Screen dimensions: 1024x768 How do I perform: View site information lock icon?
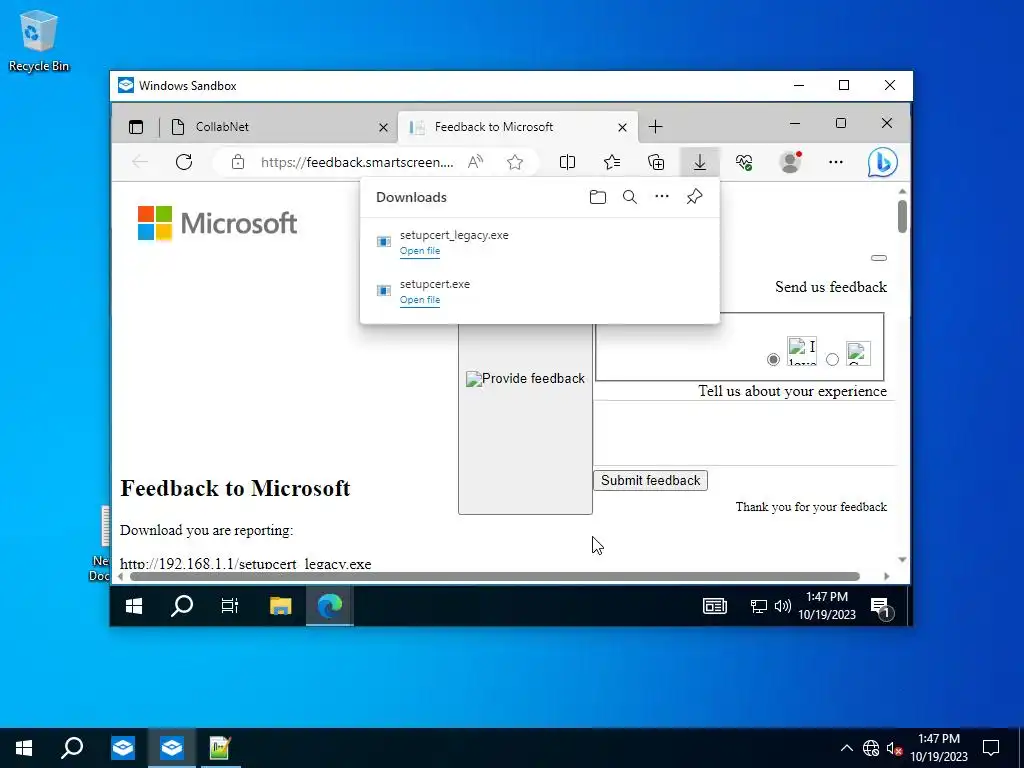tap(238, 162)
